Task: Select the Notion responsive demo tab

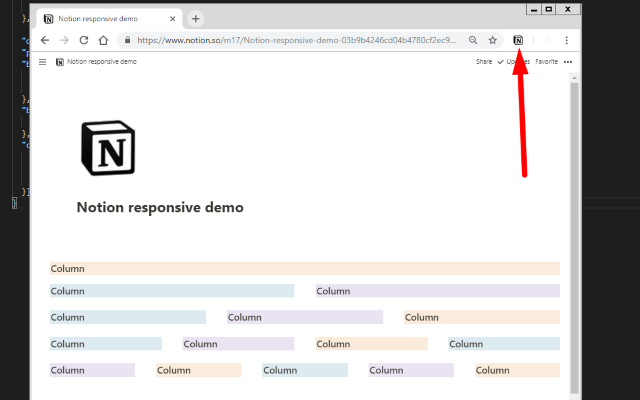Action: point(109,19)
